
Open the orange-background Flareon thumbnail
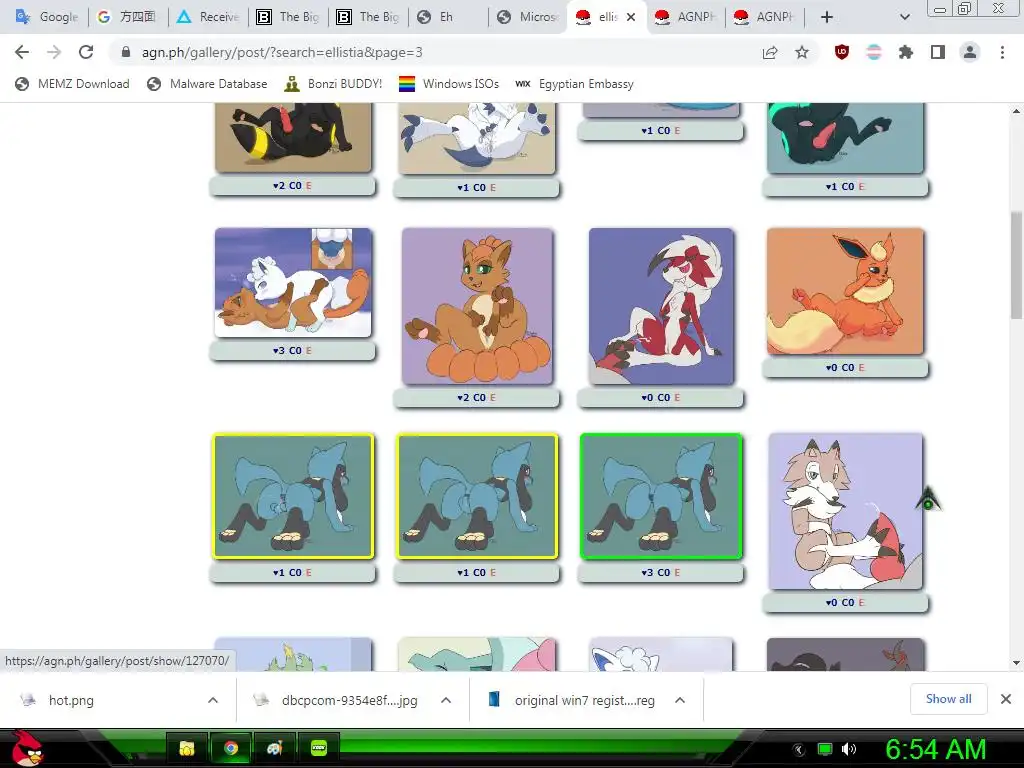pos(845,291)
